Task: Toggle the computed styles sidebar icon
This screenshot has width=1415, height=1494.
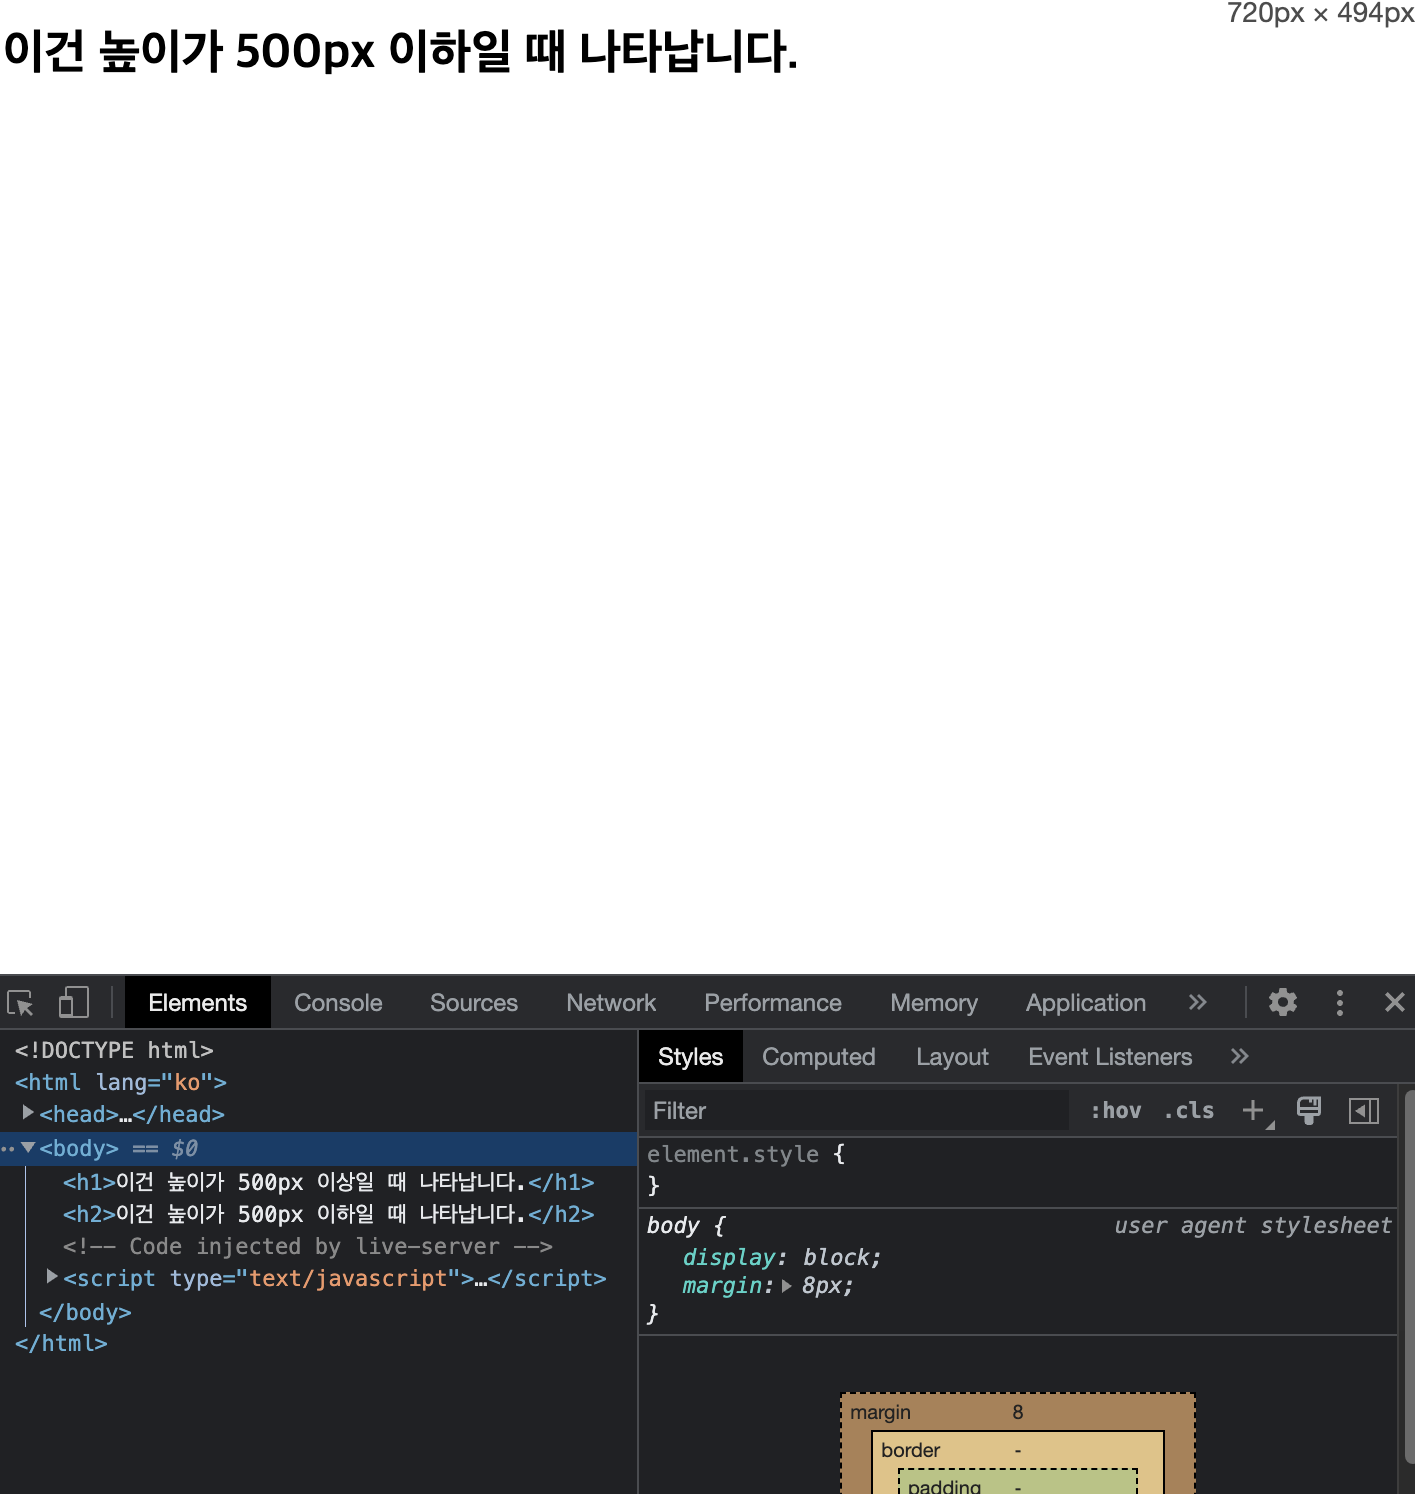Action: pyautogui.click(x=1364, y=1111)
